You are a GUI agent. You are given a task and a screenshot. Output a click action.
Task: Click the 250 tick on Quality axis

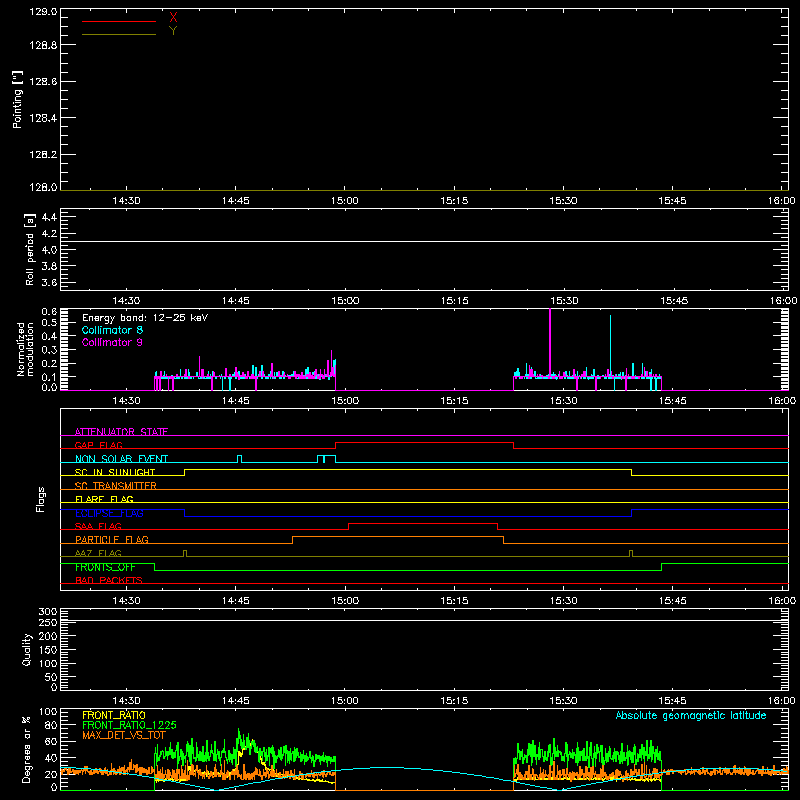click(x=47, y=622)
